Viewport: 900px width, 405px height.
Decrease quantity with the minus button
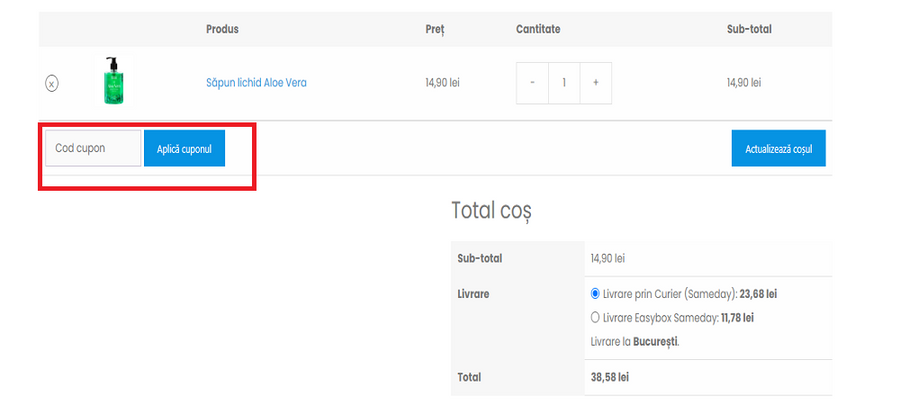532,83
